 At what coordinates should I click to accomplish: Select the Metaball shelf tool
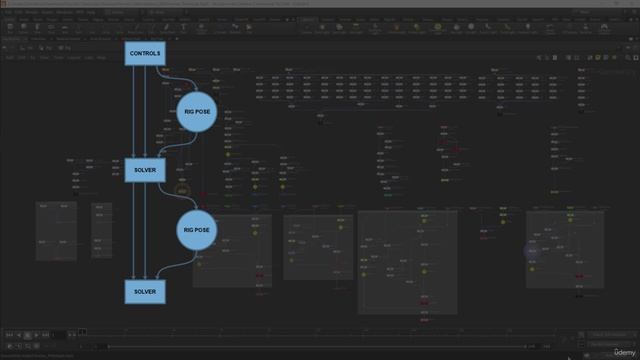pos(235,28)
